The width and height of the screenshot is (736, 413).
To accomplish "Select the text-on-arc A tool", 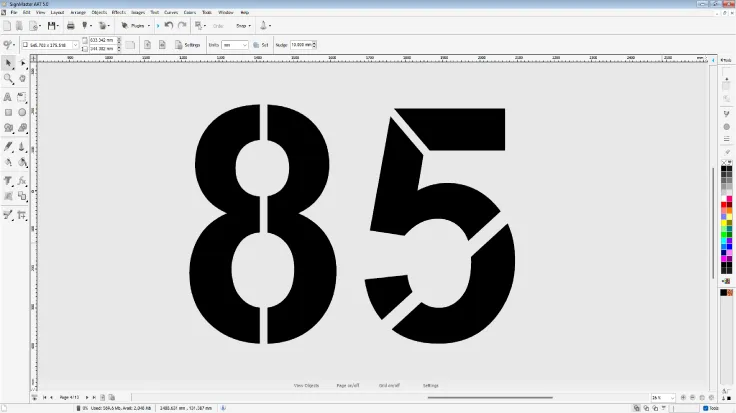I will click(8, 97).
